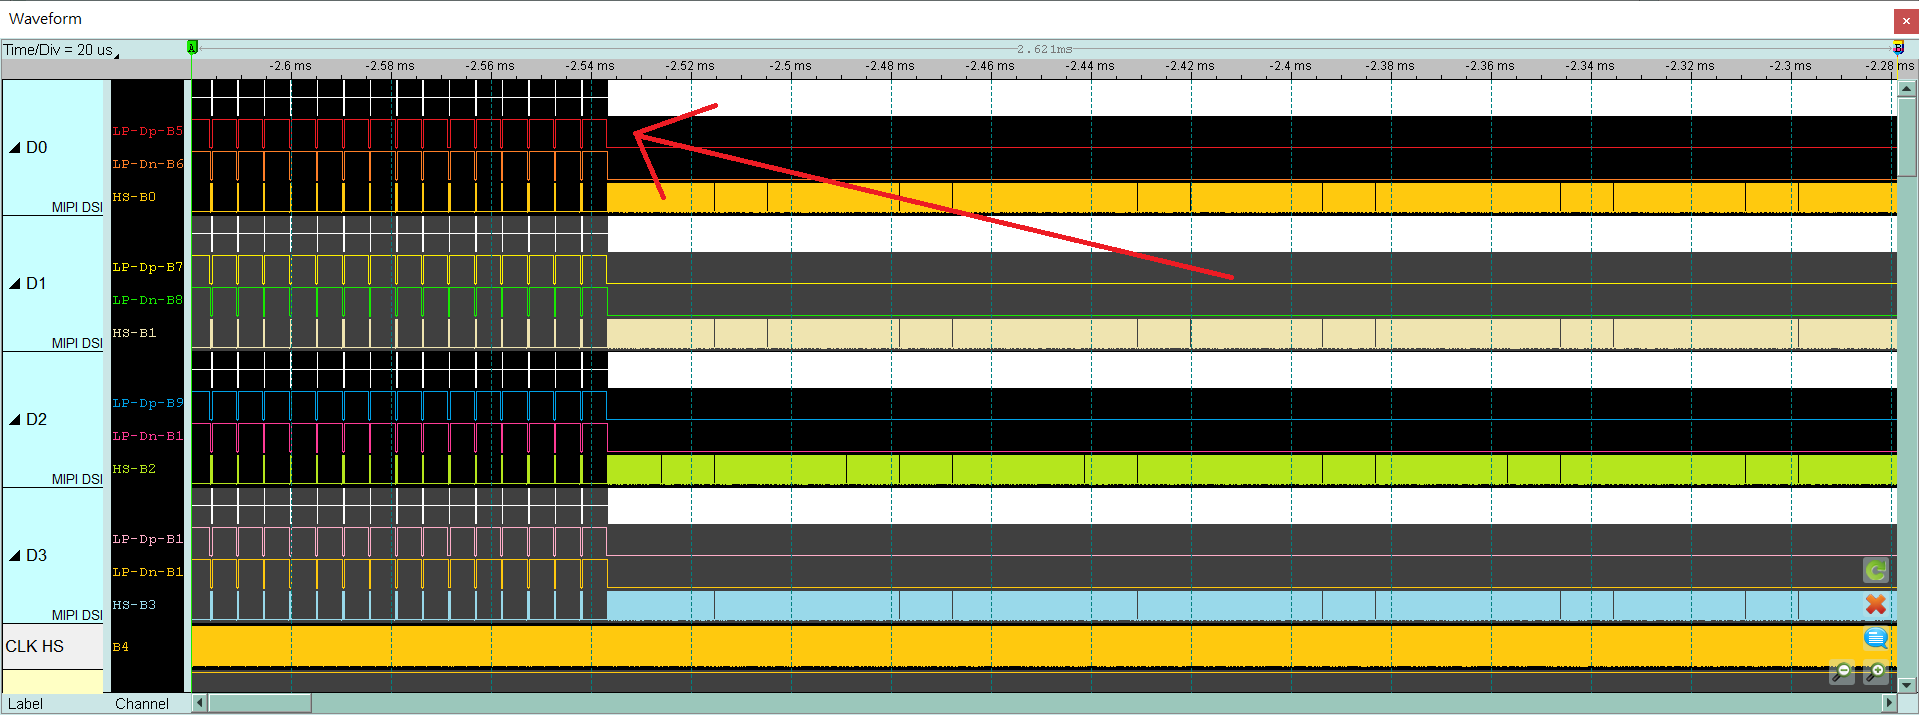This screenshot has width=1919, height=715.
Task: Click the green HS-B2 waveform data burst
Action: (1251, 470)
